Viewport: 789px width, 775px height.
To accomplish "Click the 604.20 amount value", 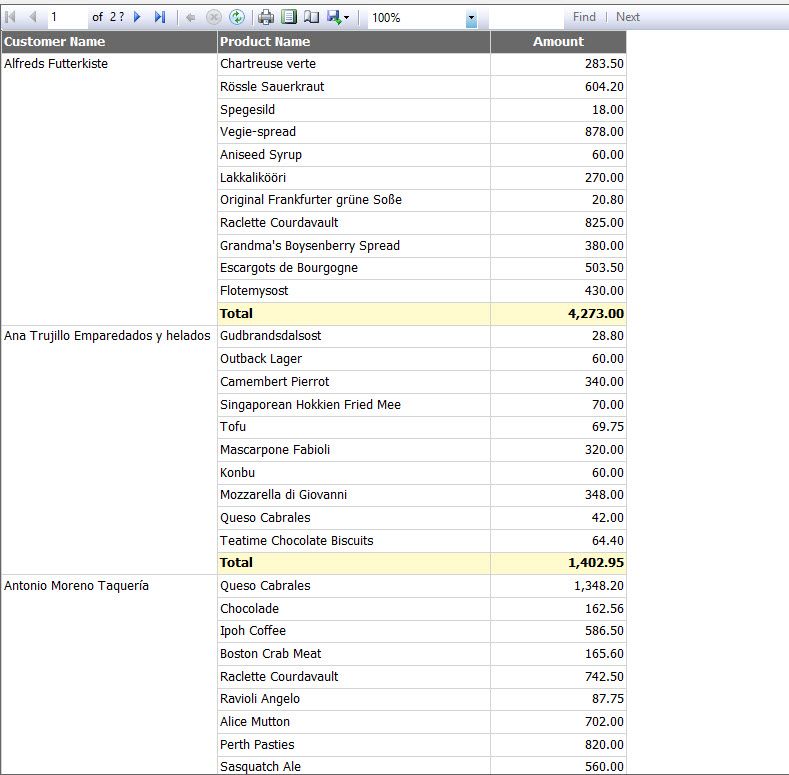I will (559, 87).
